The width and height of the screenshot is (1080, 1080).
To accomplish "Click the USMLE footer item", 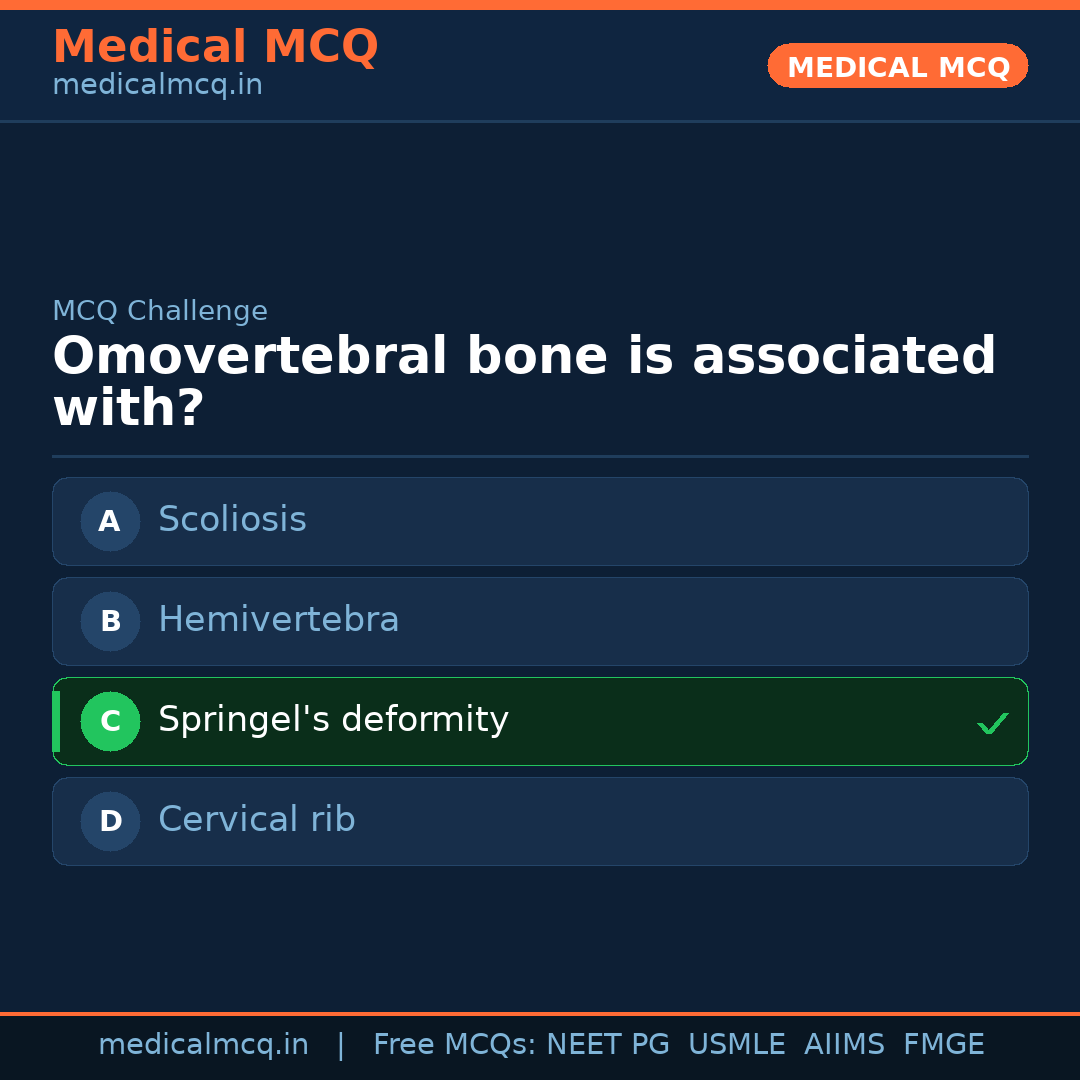I will [x=737, y=1044].
